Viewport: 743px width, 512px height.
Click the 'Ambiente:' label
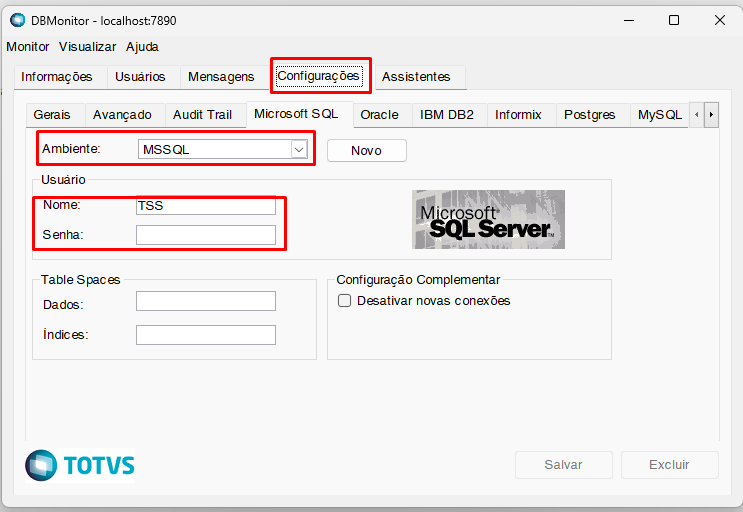71,149
